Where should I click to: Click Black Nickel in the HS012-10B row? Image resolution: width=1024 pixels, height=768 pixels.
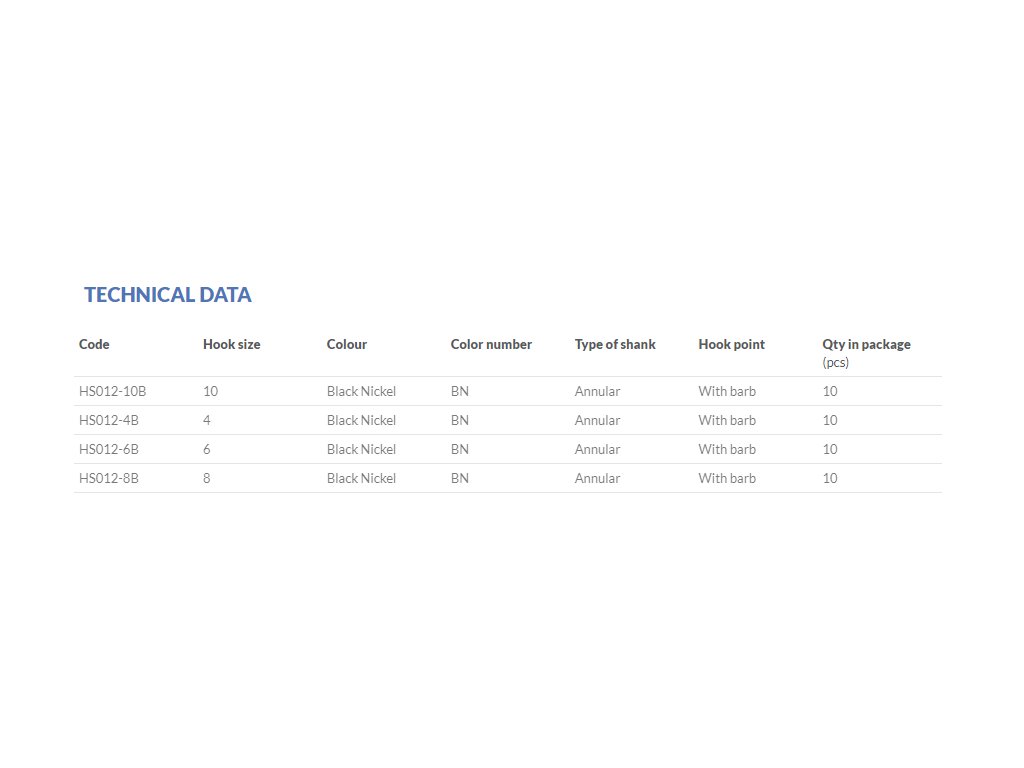click(361, 391)
